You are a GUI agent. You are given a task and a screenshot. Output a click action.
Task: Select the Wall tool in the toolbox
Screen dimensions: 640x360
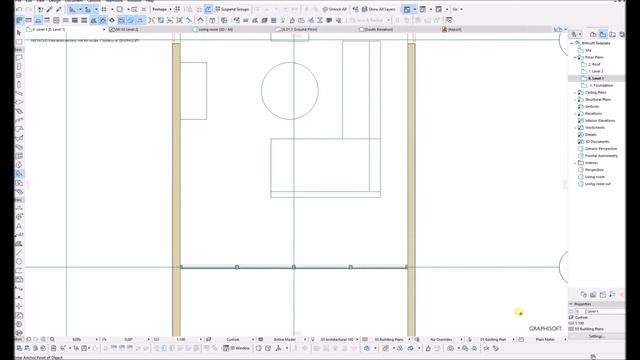click(19, 58)
